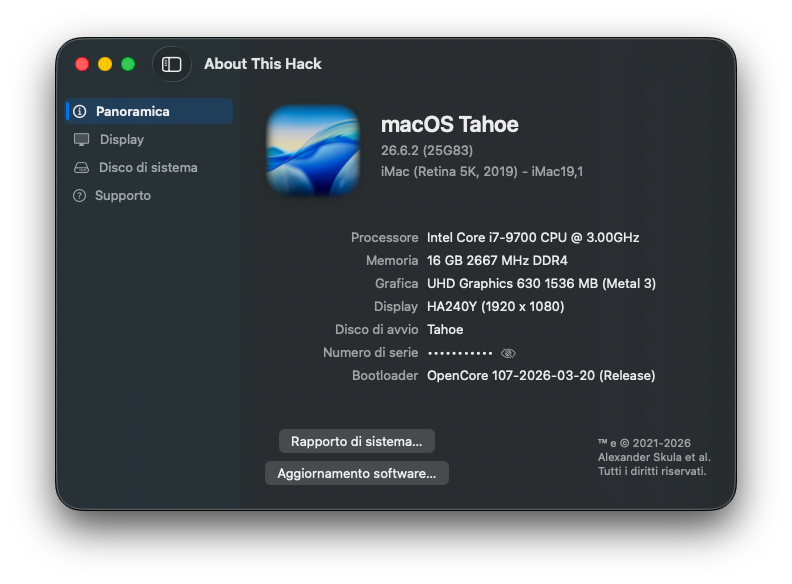Image resolution: width=792 pixels, height=584 pixels.
Task: Zoom window with the green button
Action: coord(128,64)
